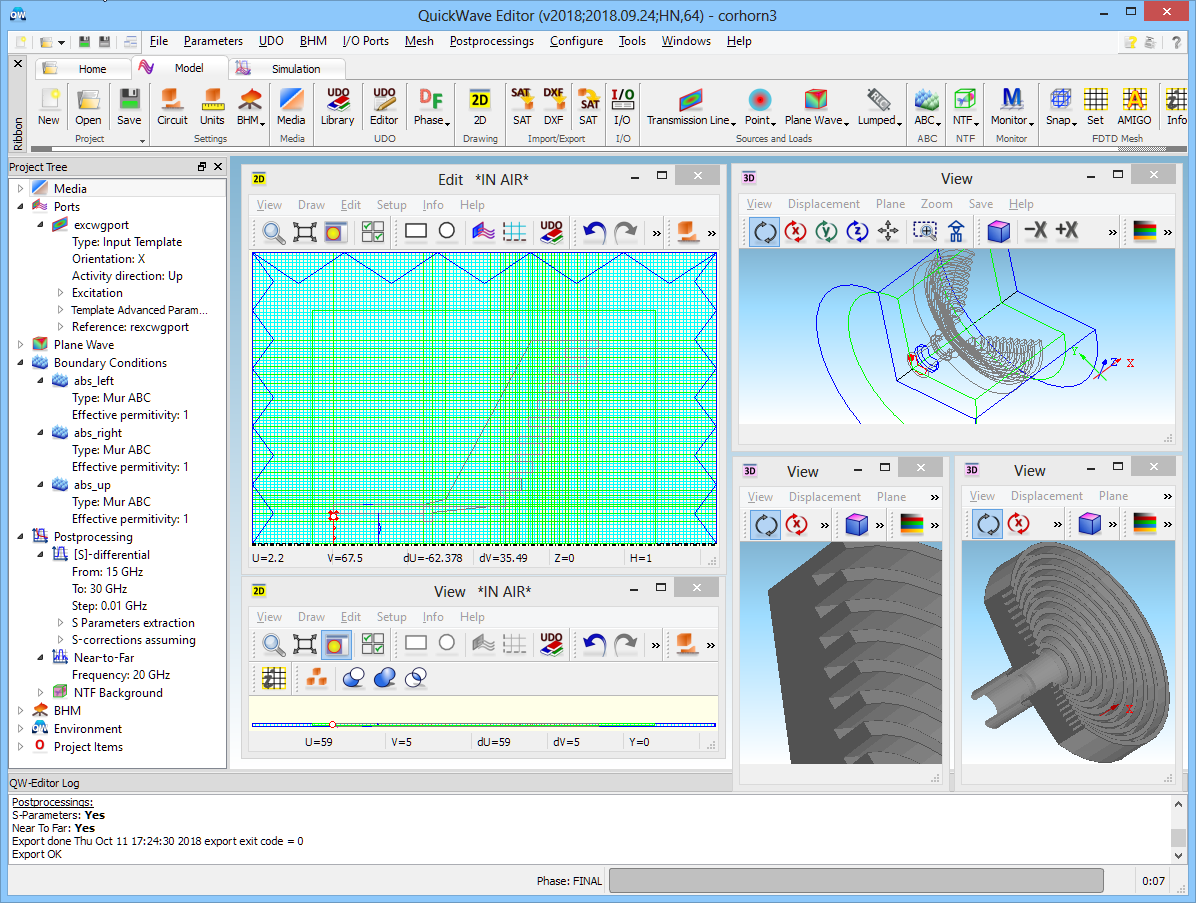Select the circle draw tool in Edit window
The width and height of the screenshot is (1196, 903).
[447, 231]
